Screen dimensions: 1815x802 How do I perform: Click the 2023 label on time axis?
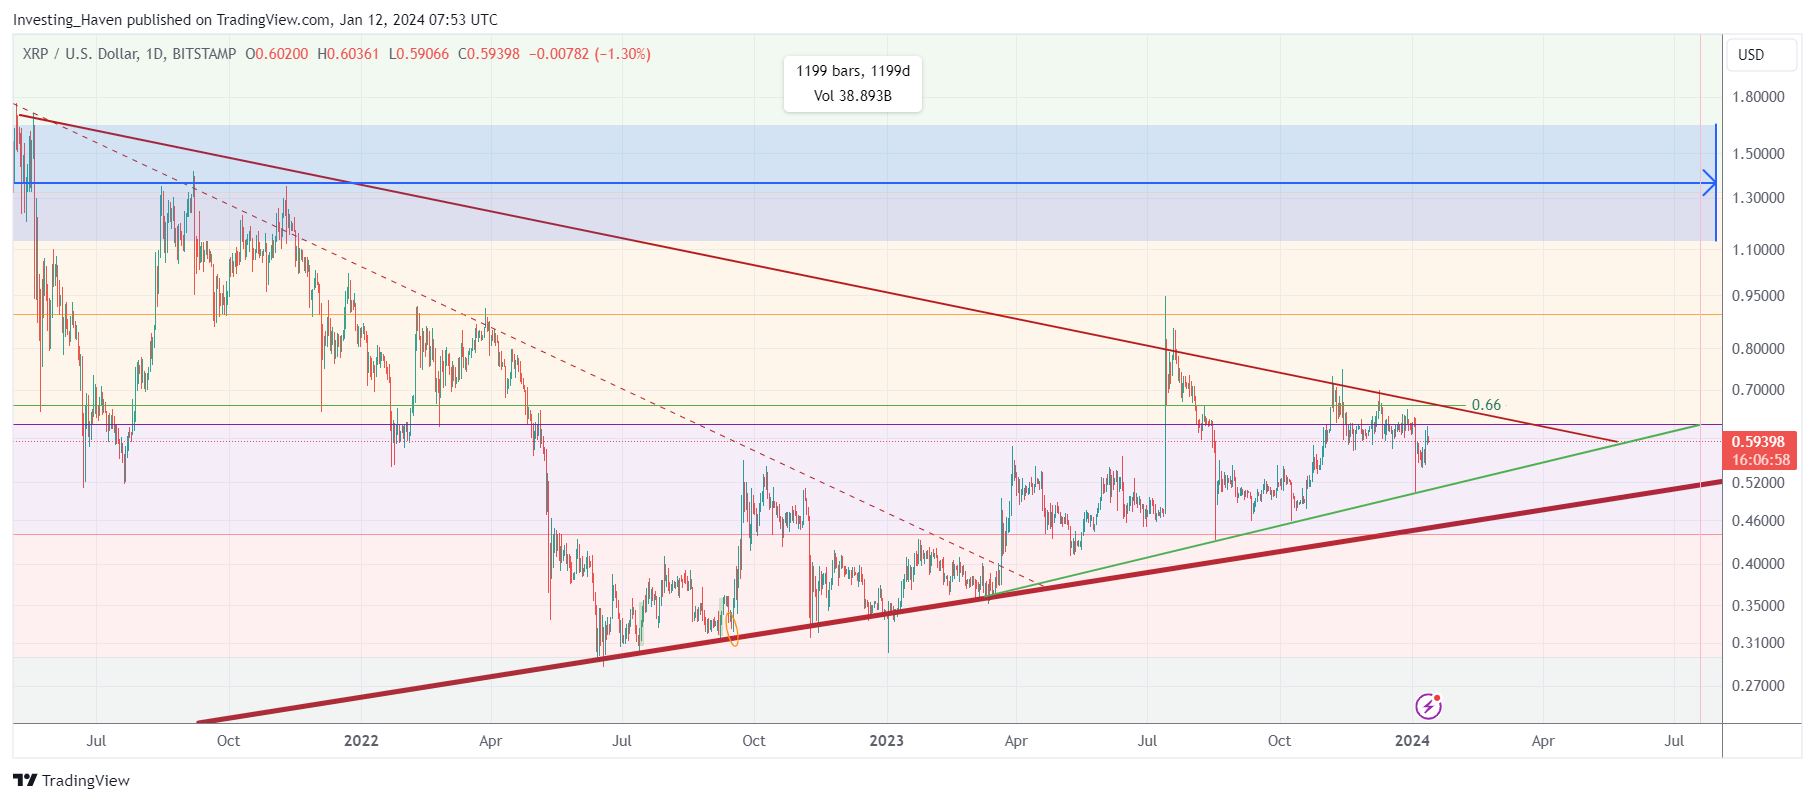(886, 741)
